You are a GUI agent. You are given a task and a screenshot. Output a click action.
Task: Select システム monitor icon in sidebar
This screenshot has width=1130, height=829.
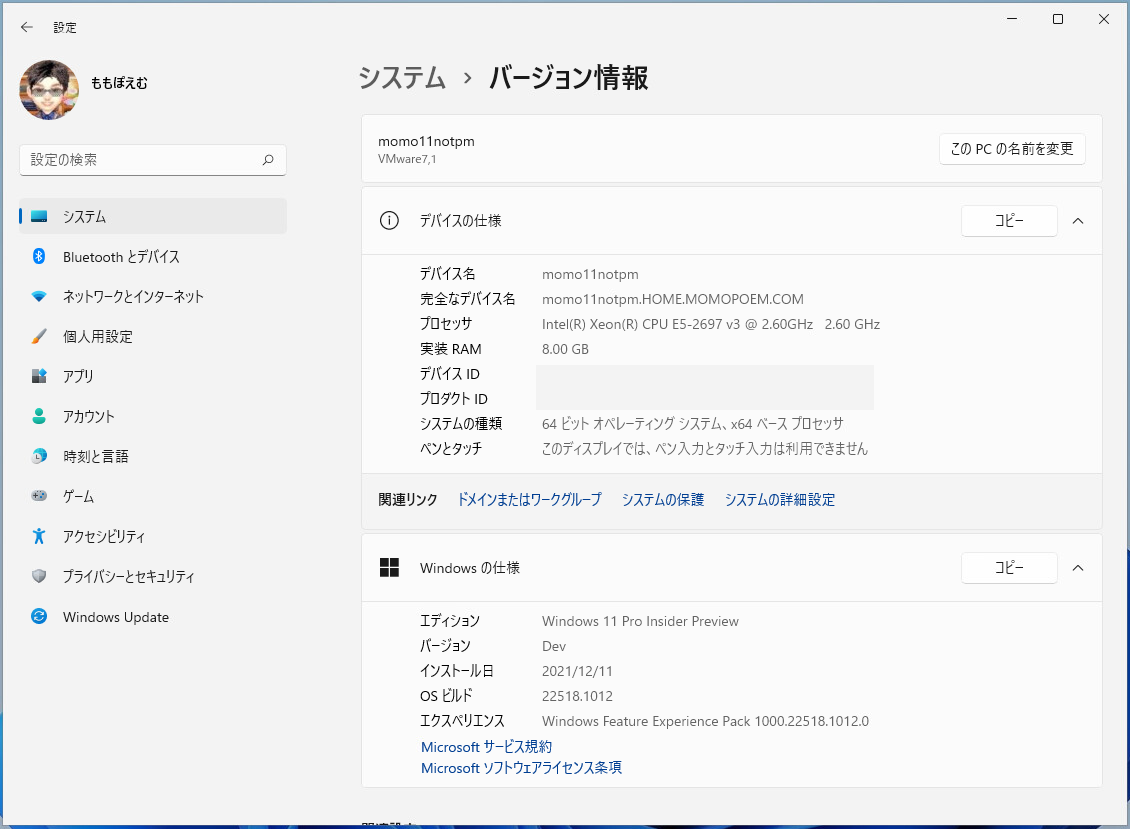pyautogui.click(x=39, y=216)
